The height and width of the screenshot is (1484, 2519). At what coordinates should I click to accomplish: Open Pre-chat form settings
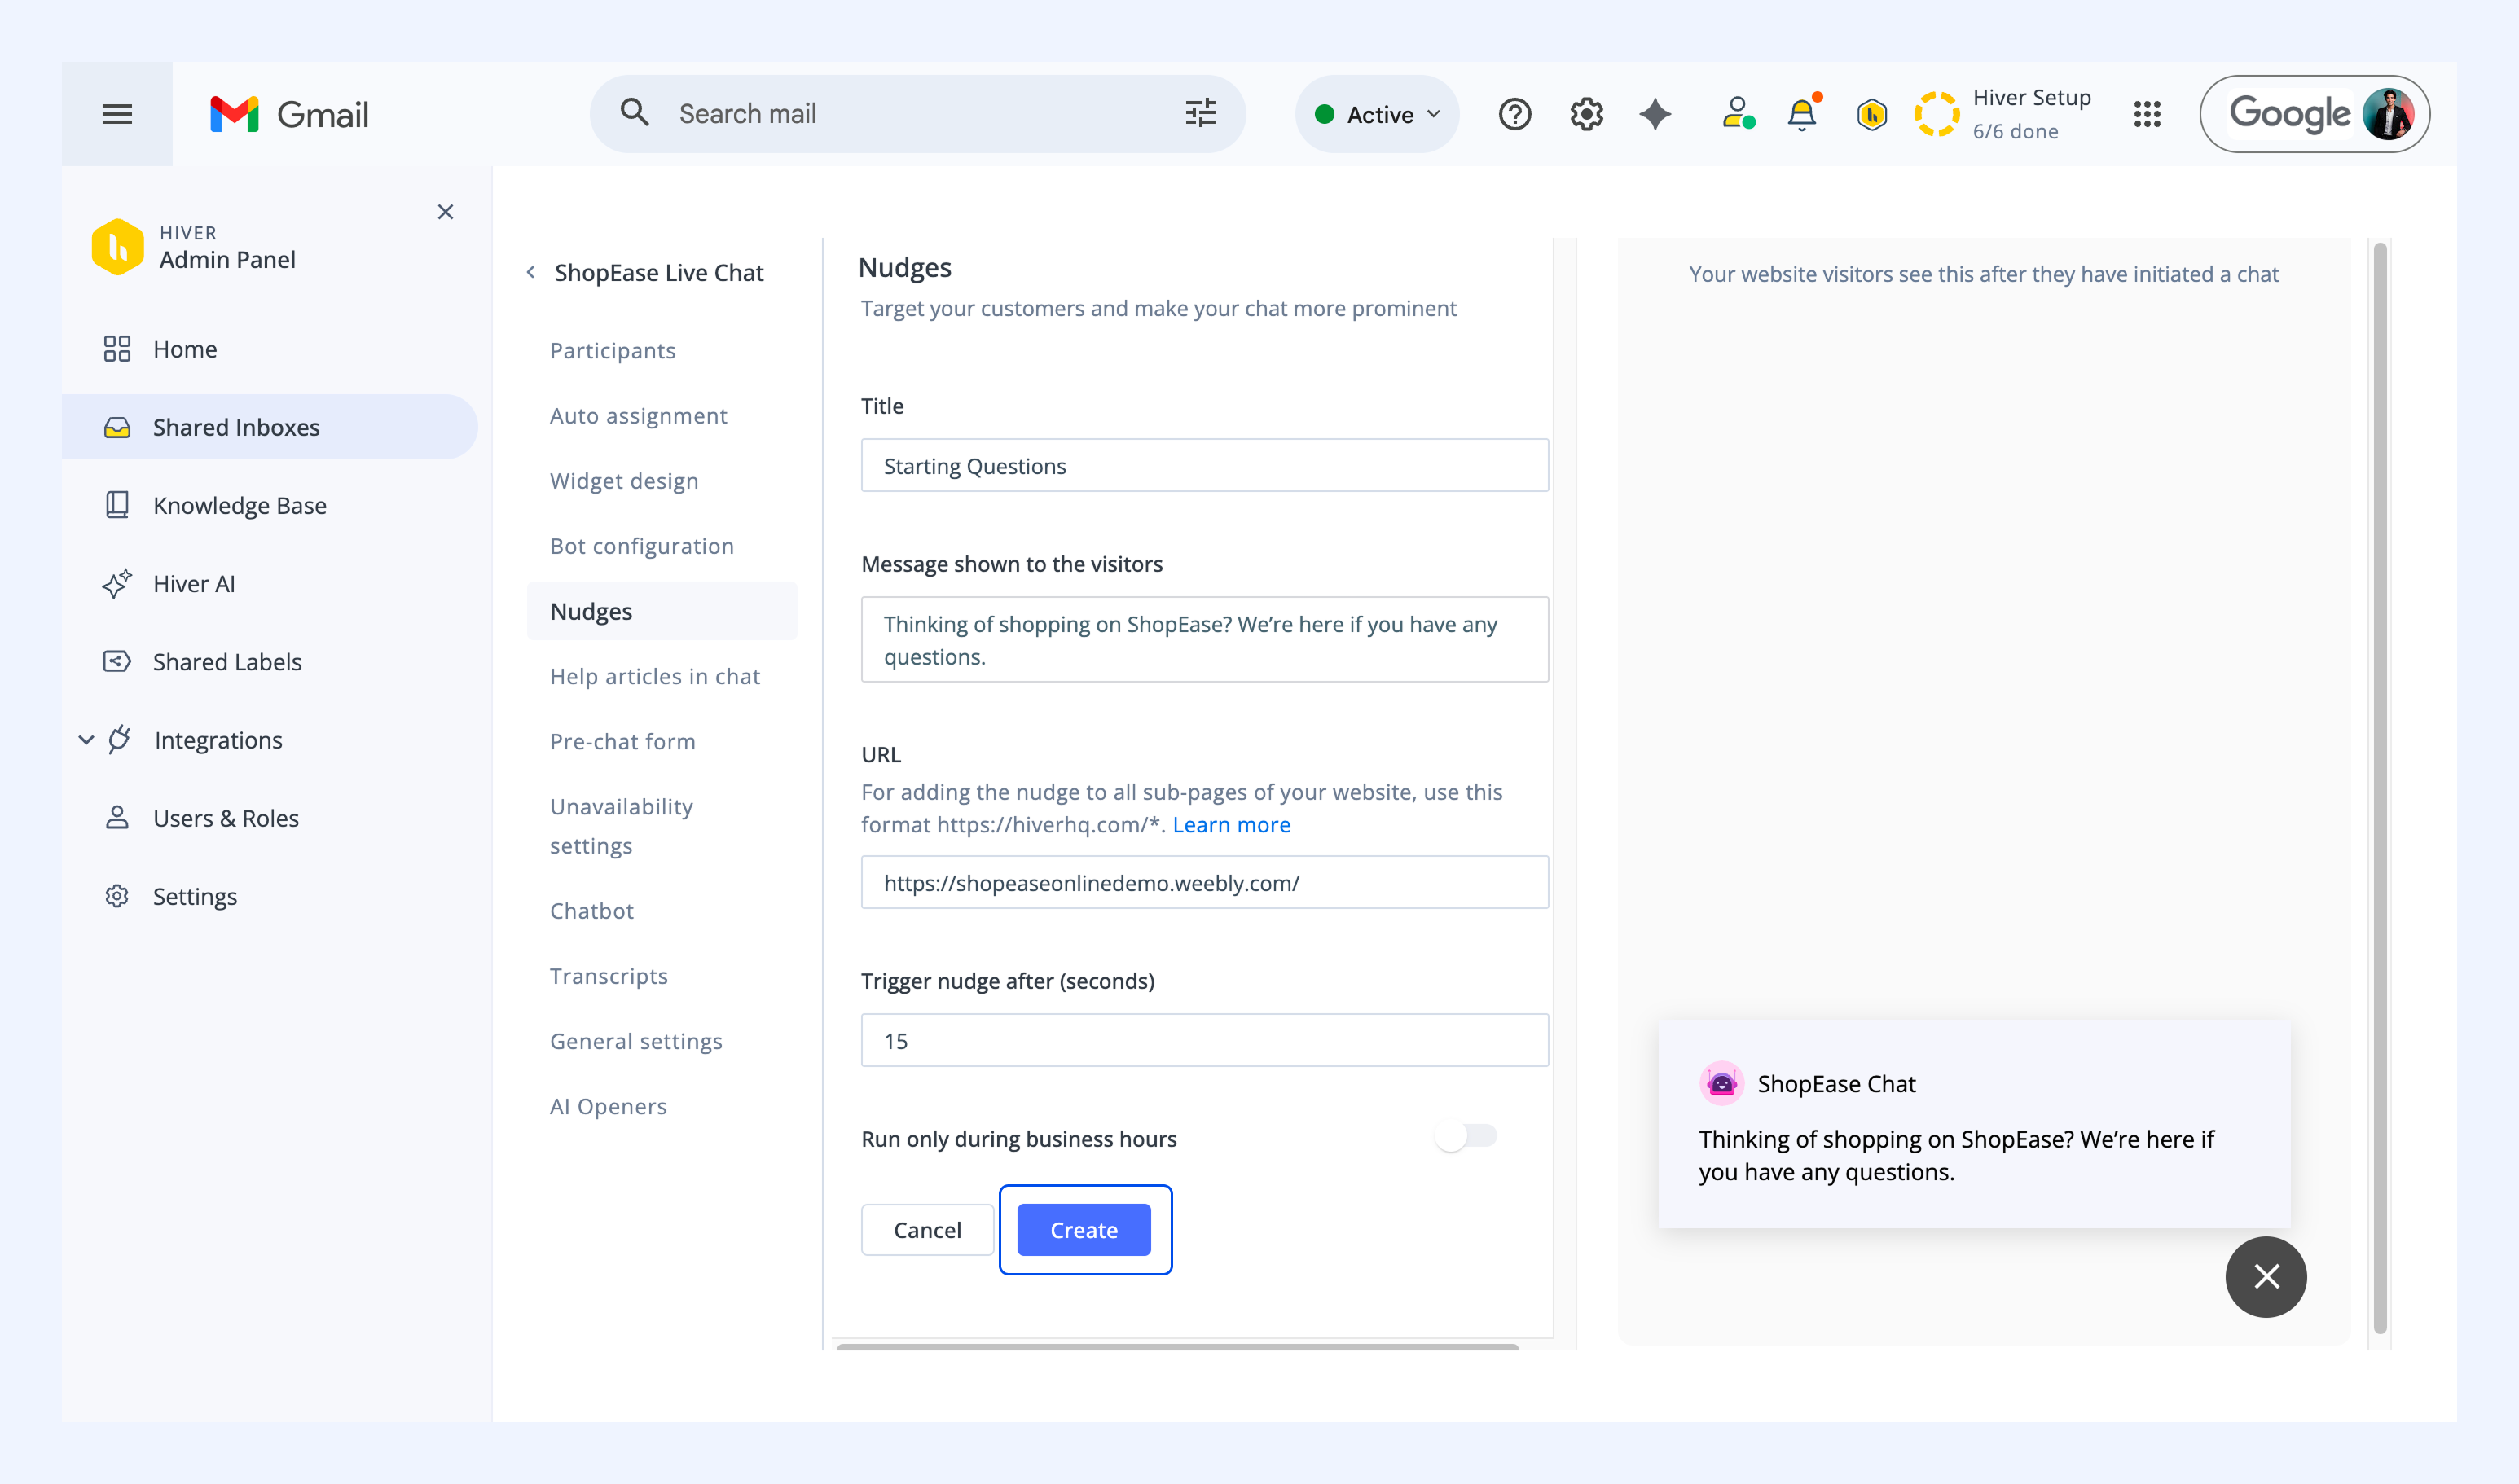(x=623, y=741)
